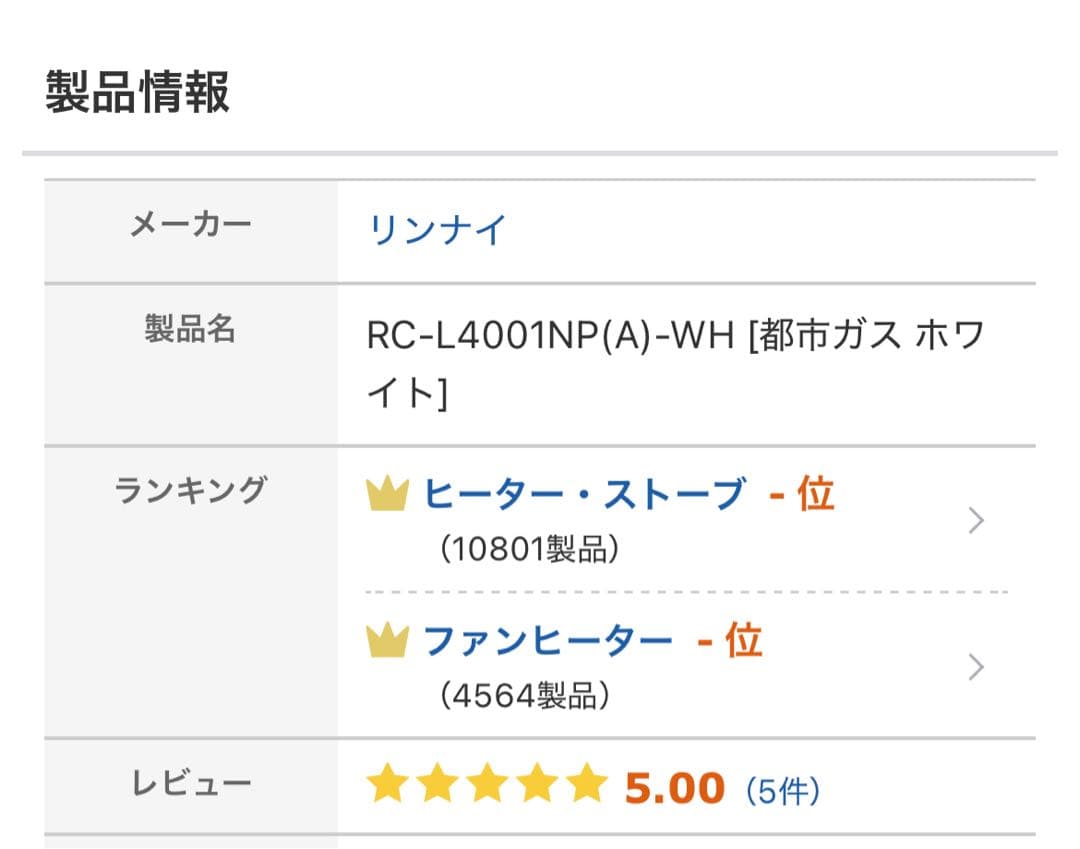Click the 10801製品 product count
Screen dimensions: 1080x849
[x=530, y=549]
